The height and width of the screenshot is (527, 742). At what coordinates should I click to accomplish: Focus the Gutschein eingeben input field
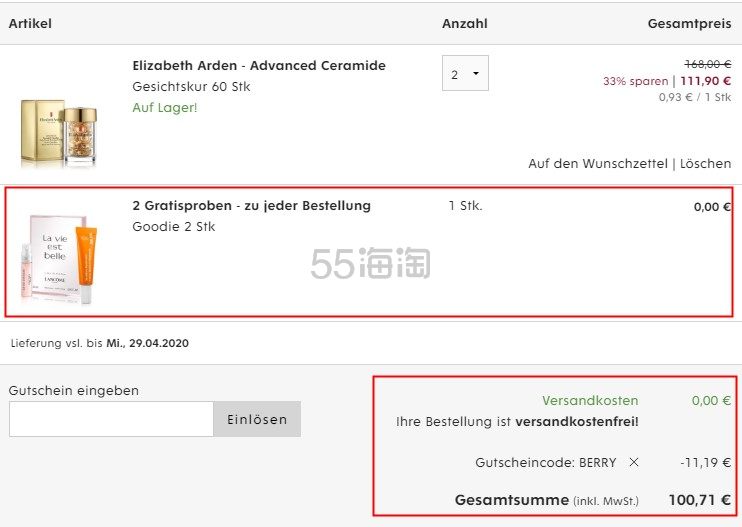(111, 419)
